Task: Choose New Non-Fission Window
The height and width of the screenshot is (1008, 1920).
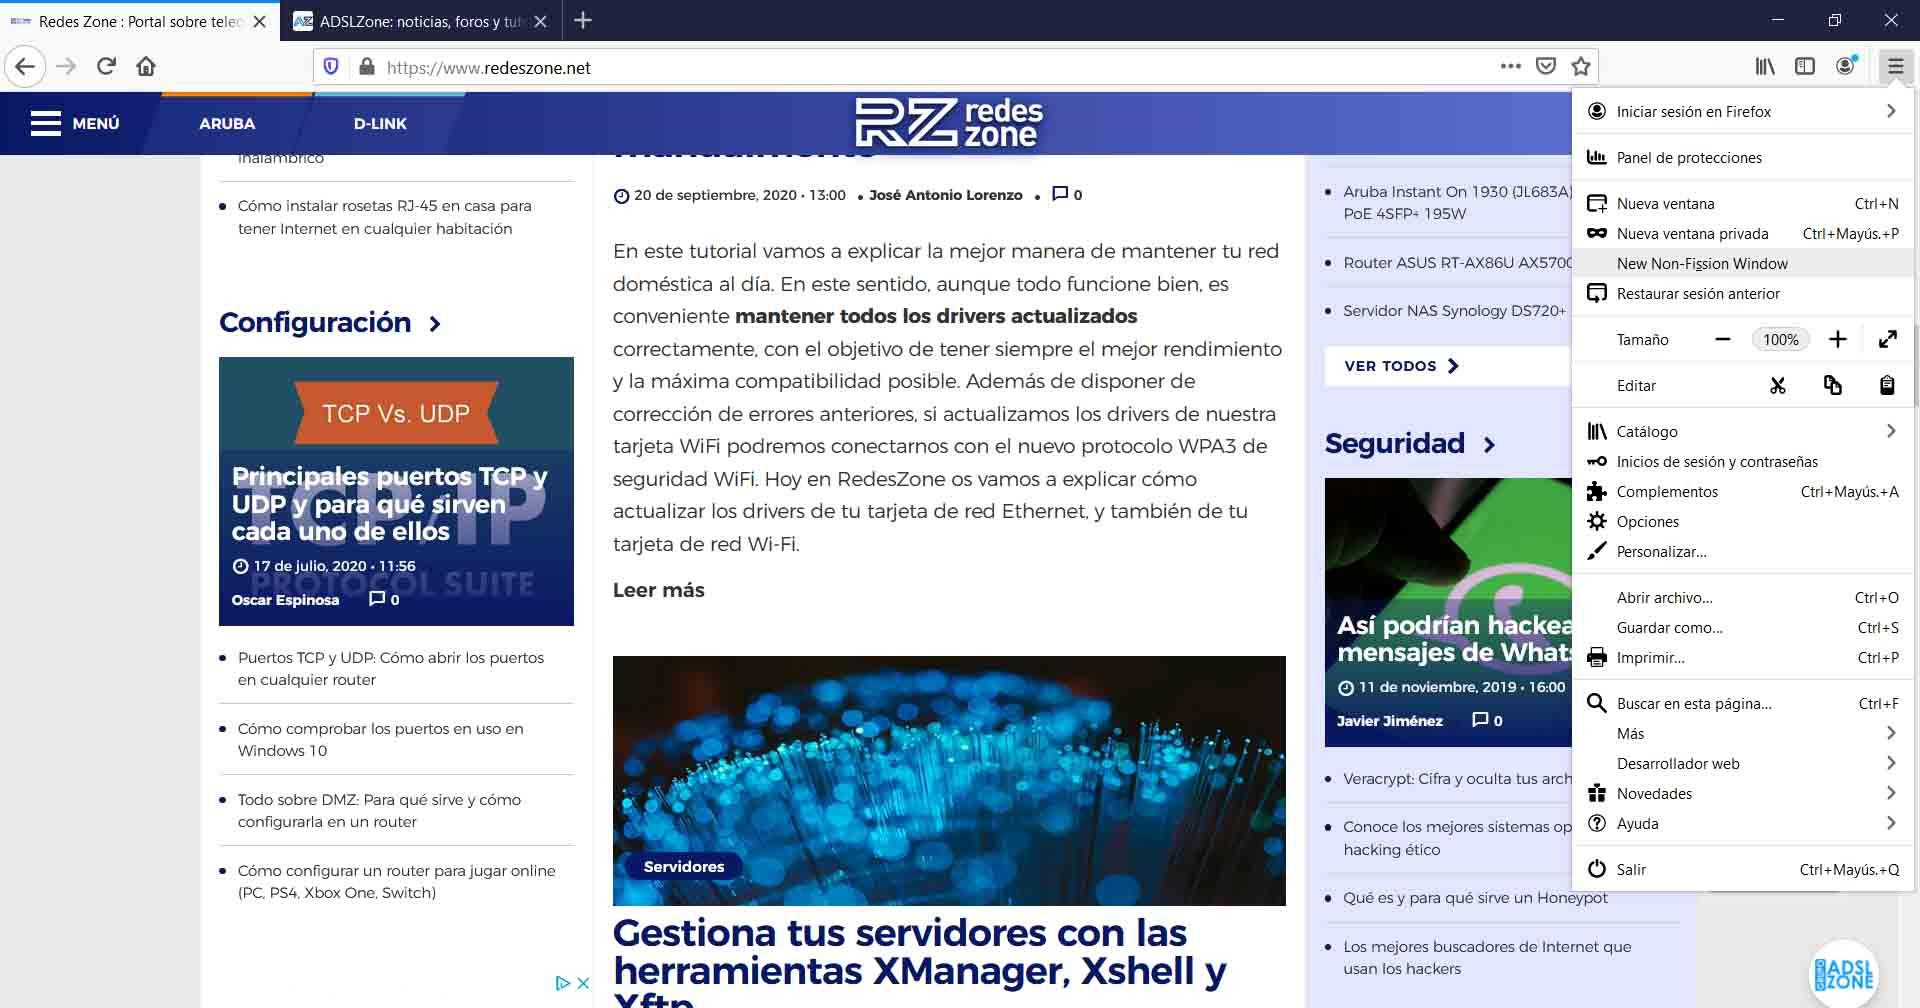Action: point(1743,263)
